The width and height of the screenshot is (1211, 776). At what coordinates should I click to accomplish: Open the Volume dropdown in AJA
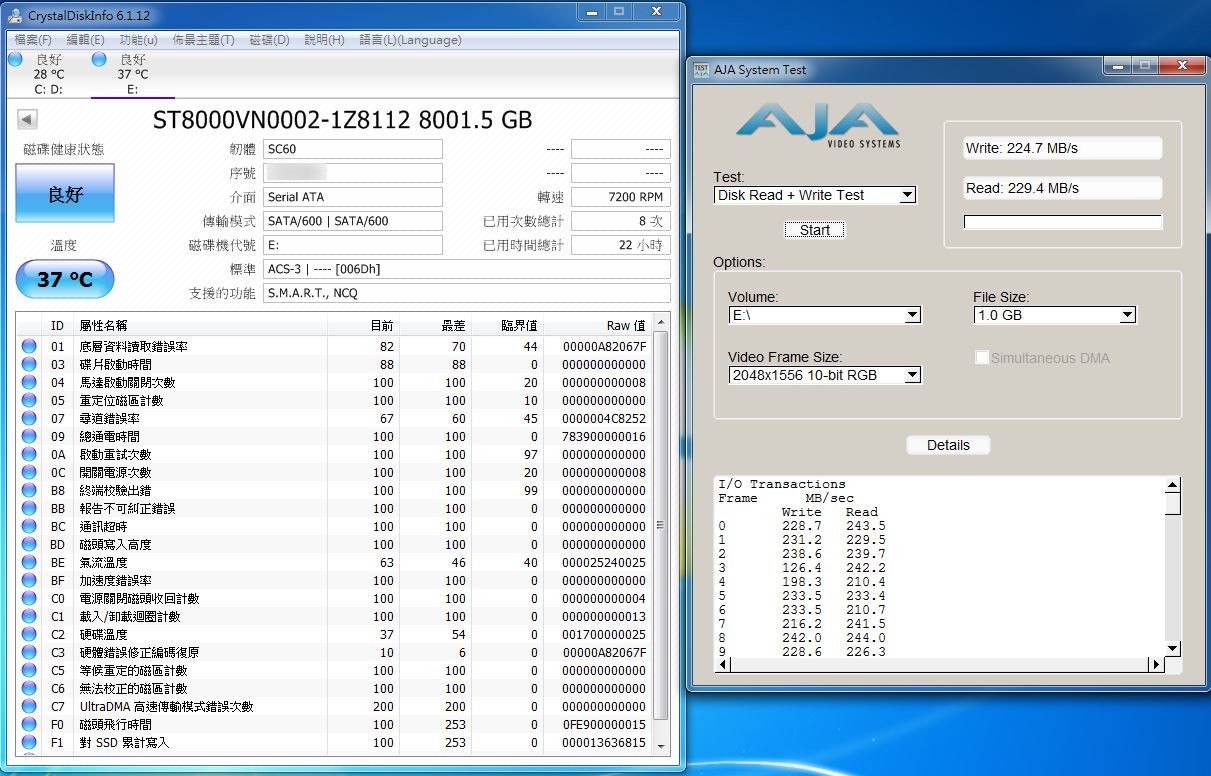point(824,315)
